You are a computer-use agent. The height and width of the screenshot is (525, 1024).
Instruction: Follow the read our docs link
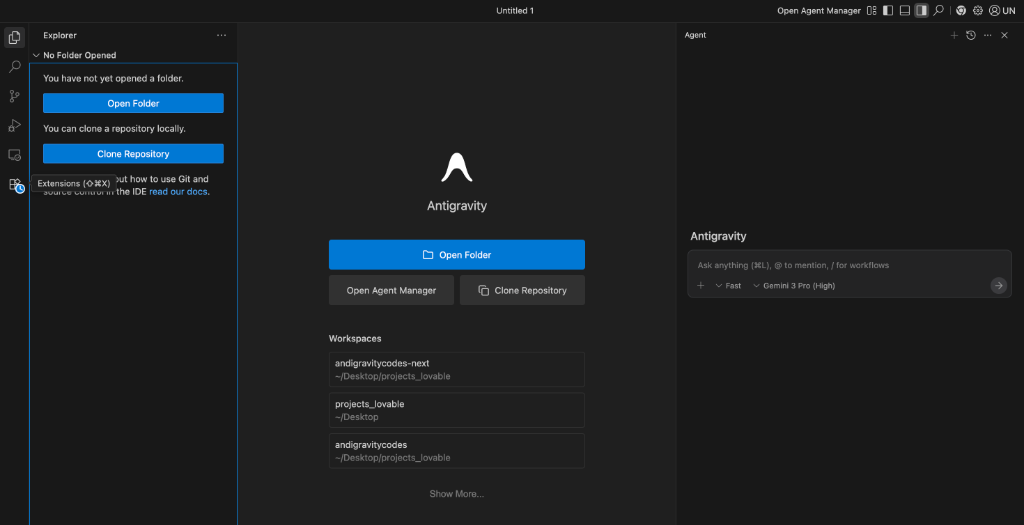tap(178, 192)
